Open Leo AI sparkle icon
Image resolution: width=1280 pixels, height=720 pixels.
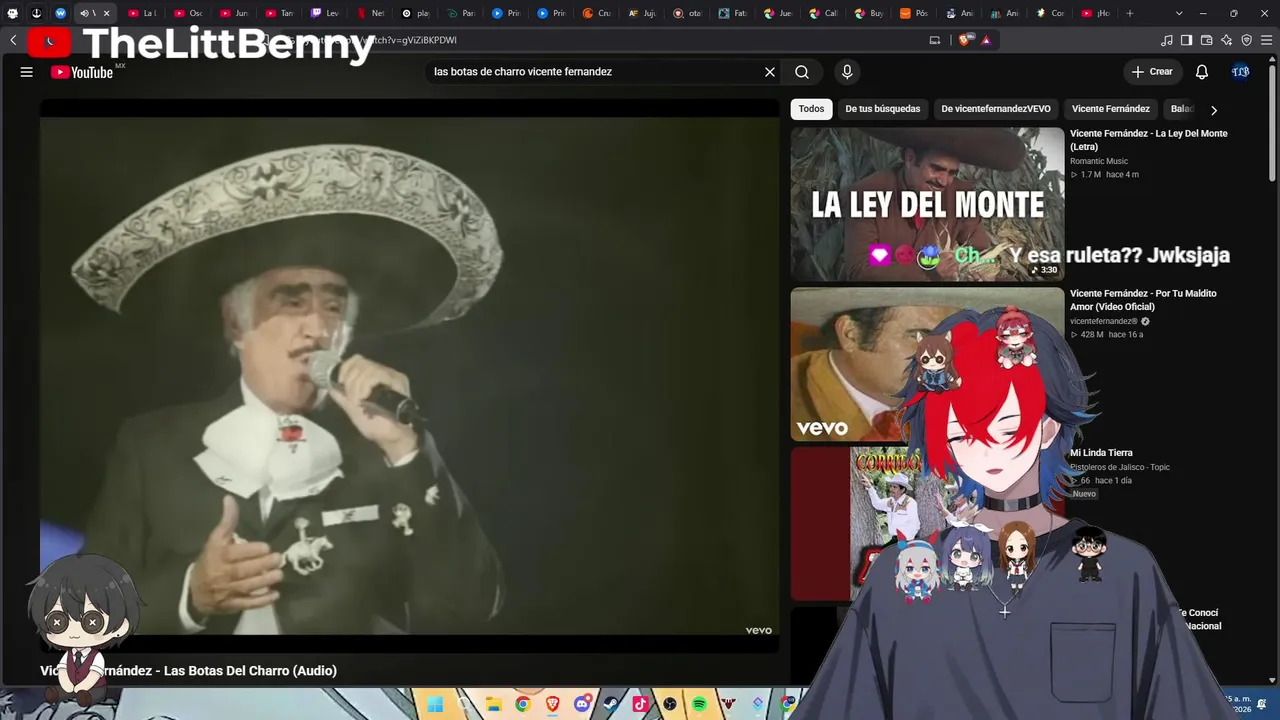tap(1227, 40)
